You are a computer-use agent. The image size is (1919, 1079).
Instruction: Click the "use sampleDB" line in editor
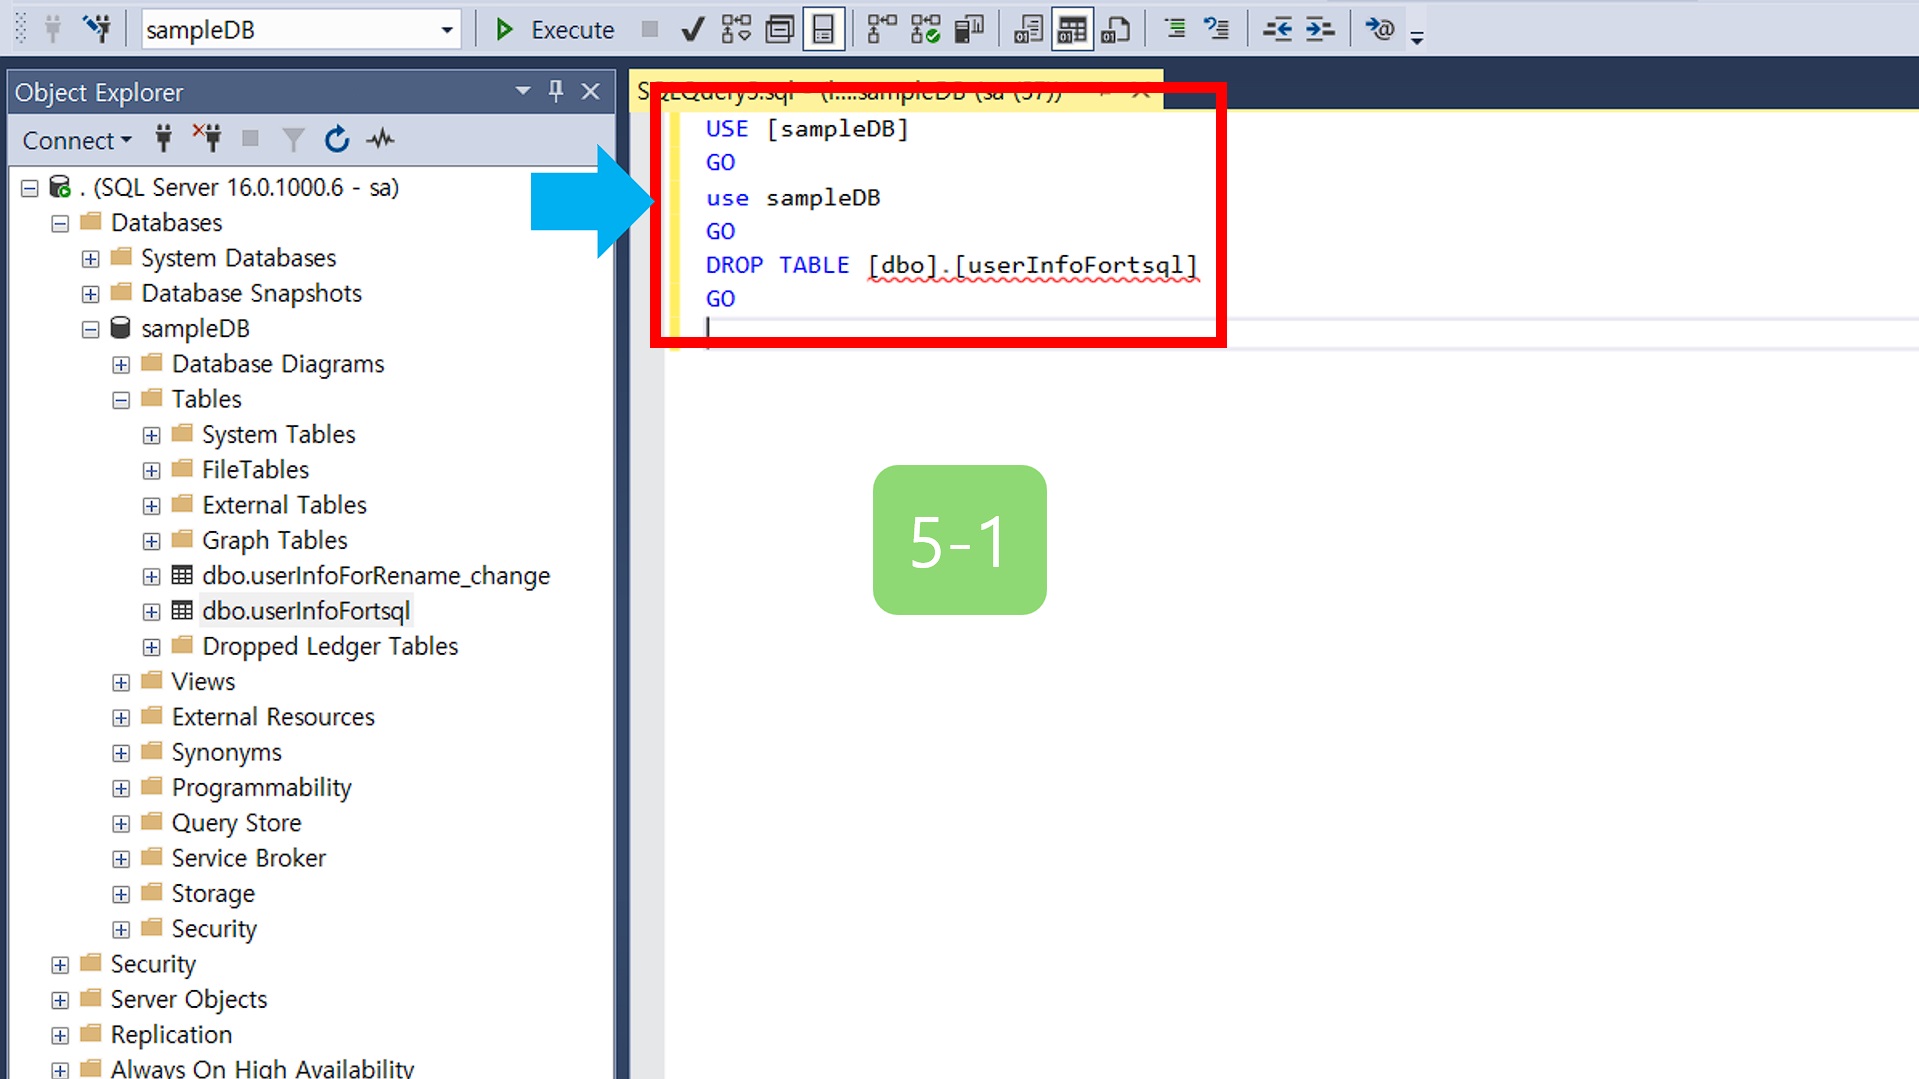[792, 198]
